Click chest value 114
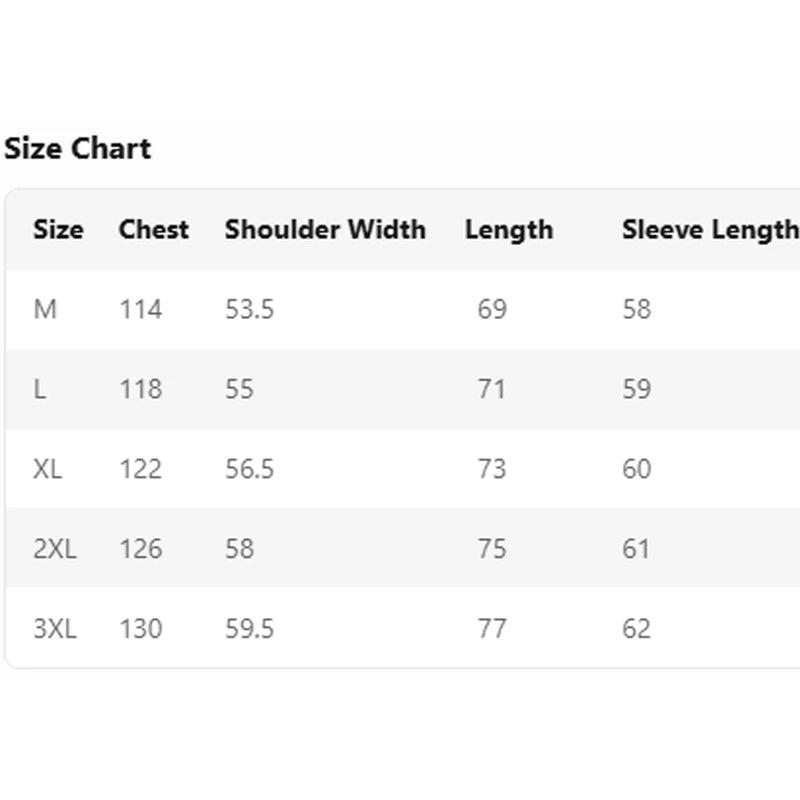The image size is (800, 800). pyautogui.click(x=140, y=310)
